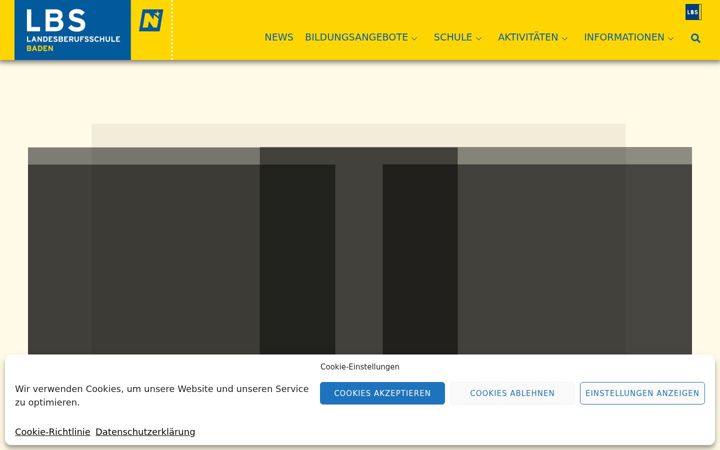
Task: Open the Schule menu
Action: pos(453,37)
